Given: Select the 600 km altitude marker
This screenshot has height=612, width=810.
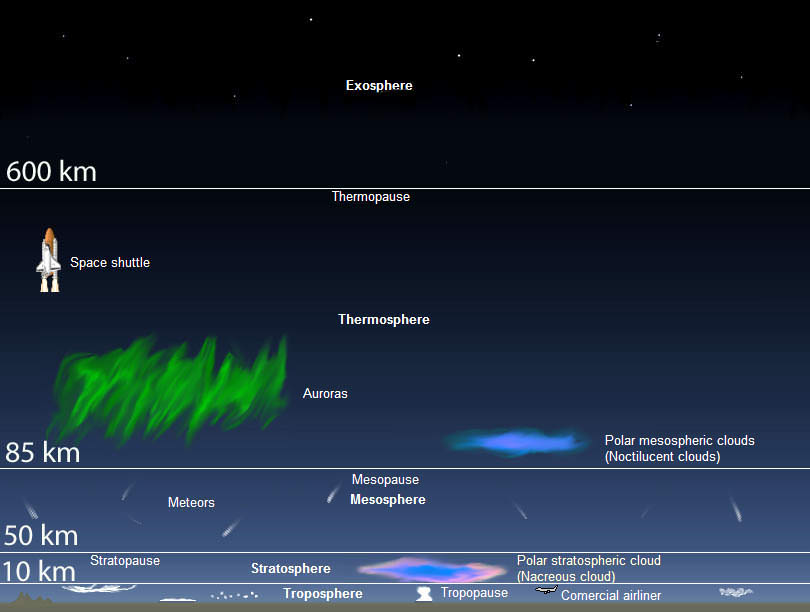Looking at the screenshot, I should 52,172.
